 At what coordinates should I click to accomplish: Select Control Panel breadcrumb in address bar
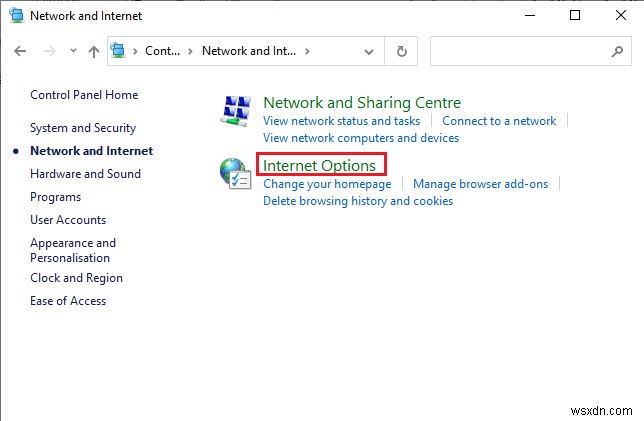coord(161,51)
